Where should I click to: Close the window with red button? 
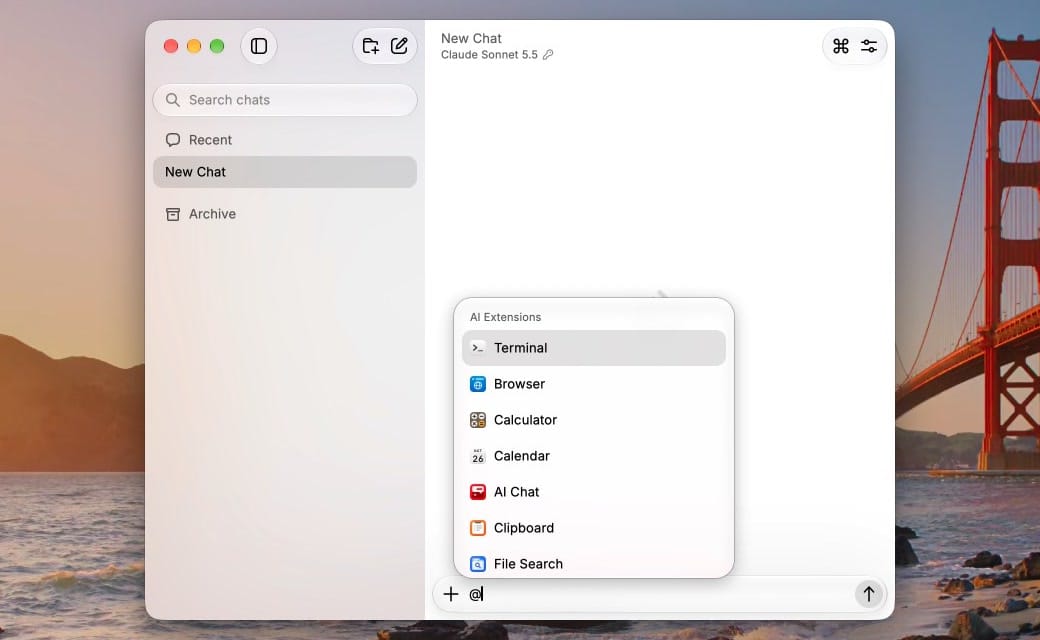pyautogui.click(x=171, y=46)
